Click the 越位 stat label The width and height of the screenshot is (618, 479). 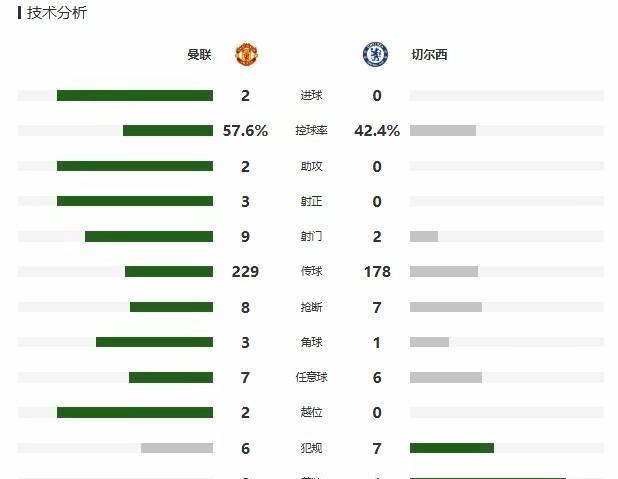pyautogui.click(x=311, y=412)
